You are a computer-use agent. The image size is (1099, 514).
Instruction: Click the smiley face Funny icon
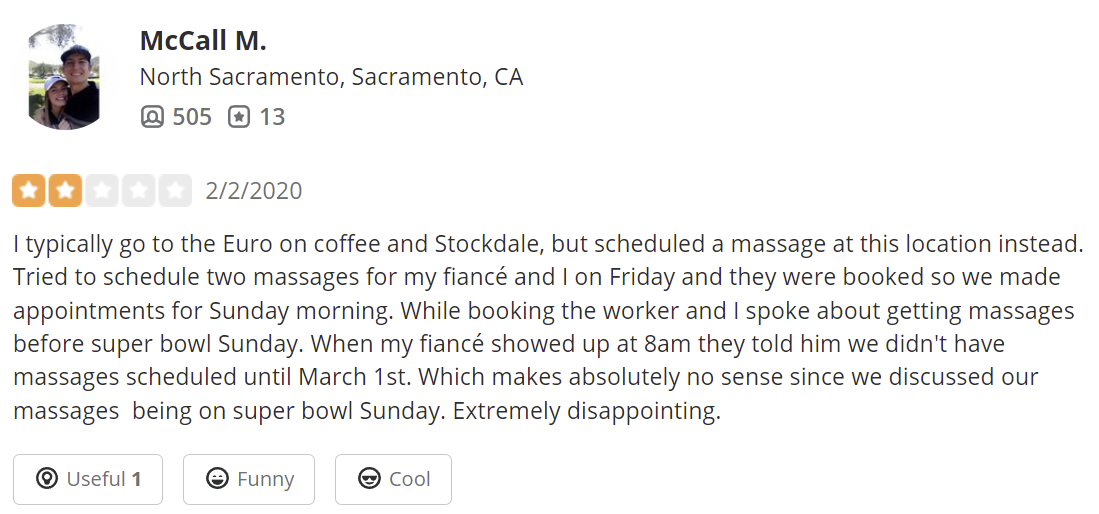coord(216,479)
